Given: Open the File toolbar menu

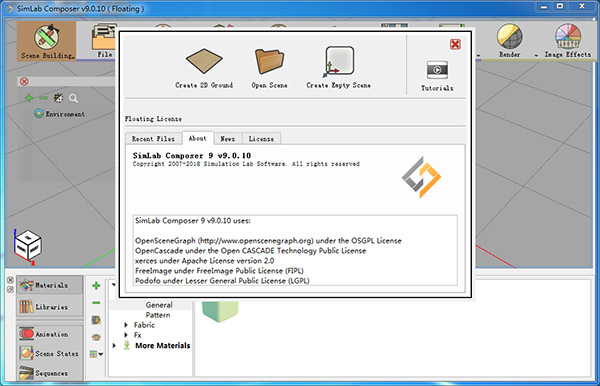Looking at the screenshot, I should pyautogui.click(x=104, y=41).
